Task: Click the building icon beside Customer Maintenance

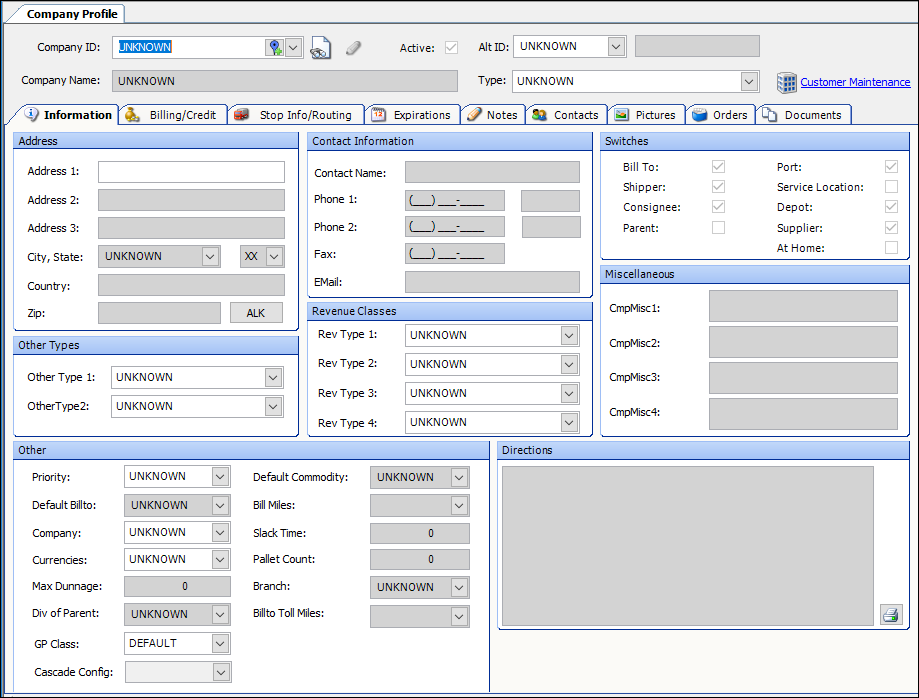Action: tap(786, 82)
